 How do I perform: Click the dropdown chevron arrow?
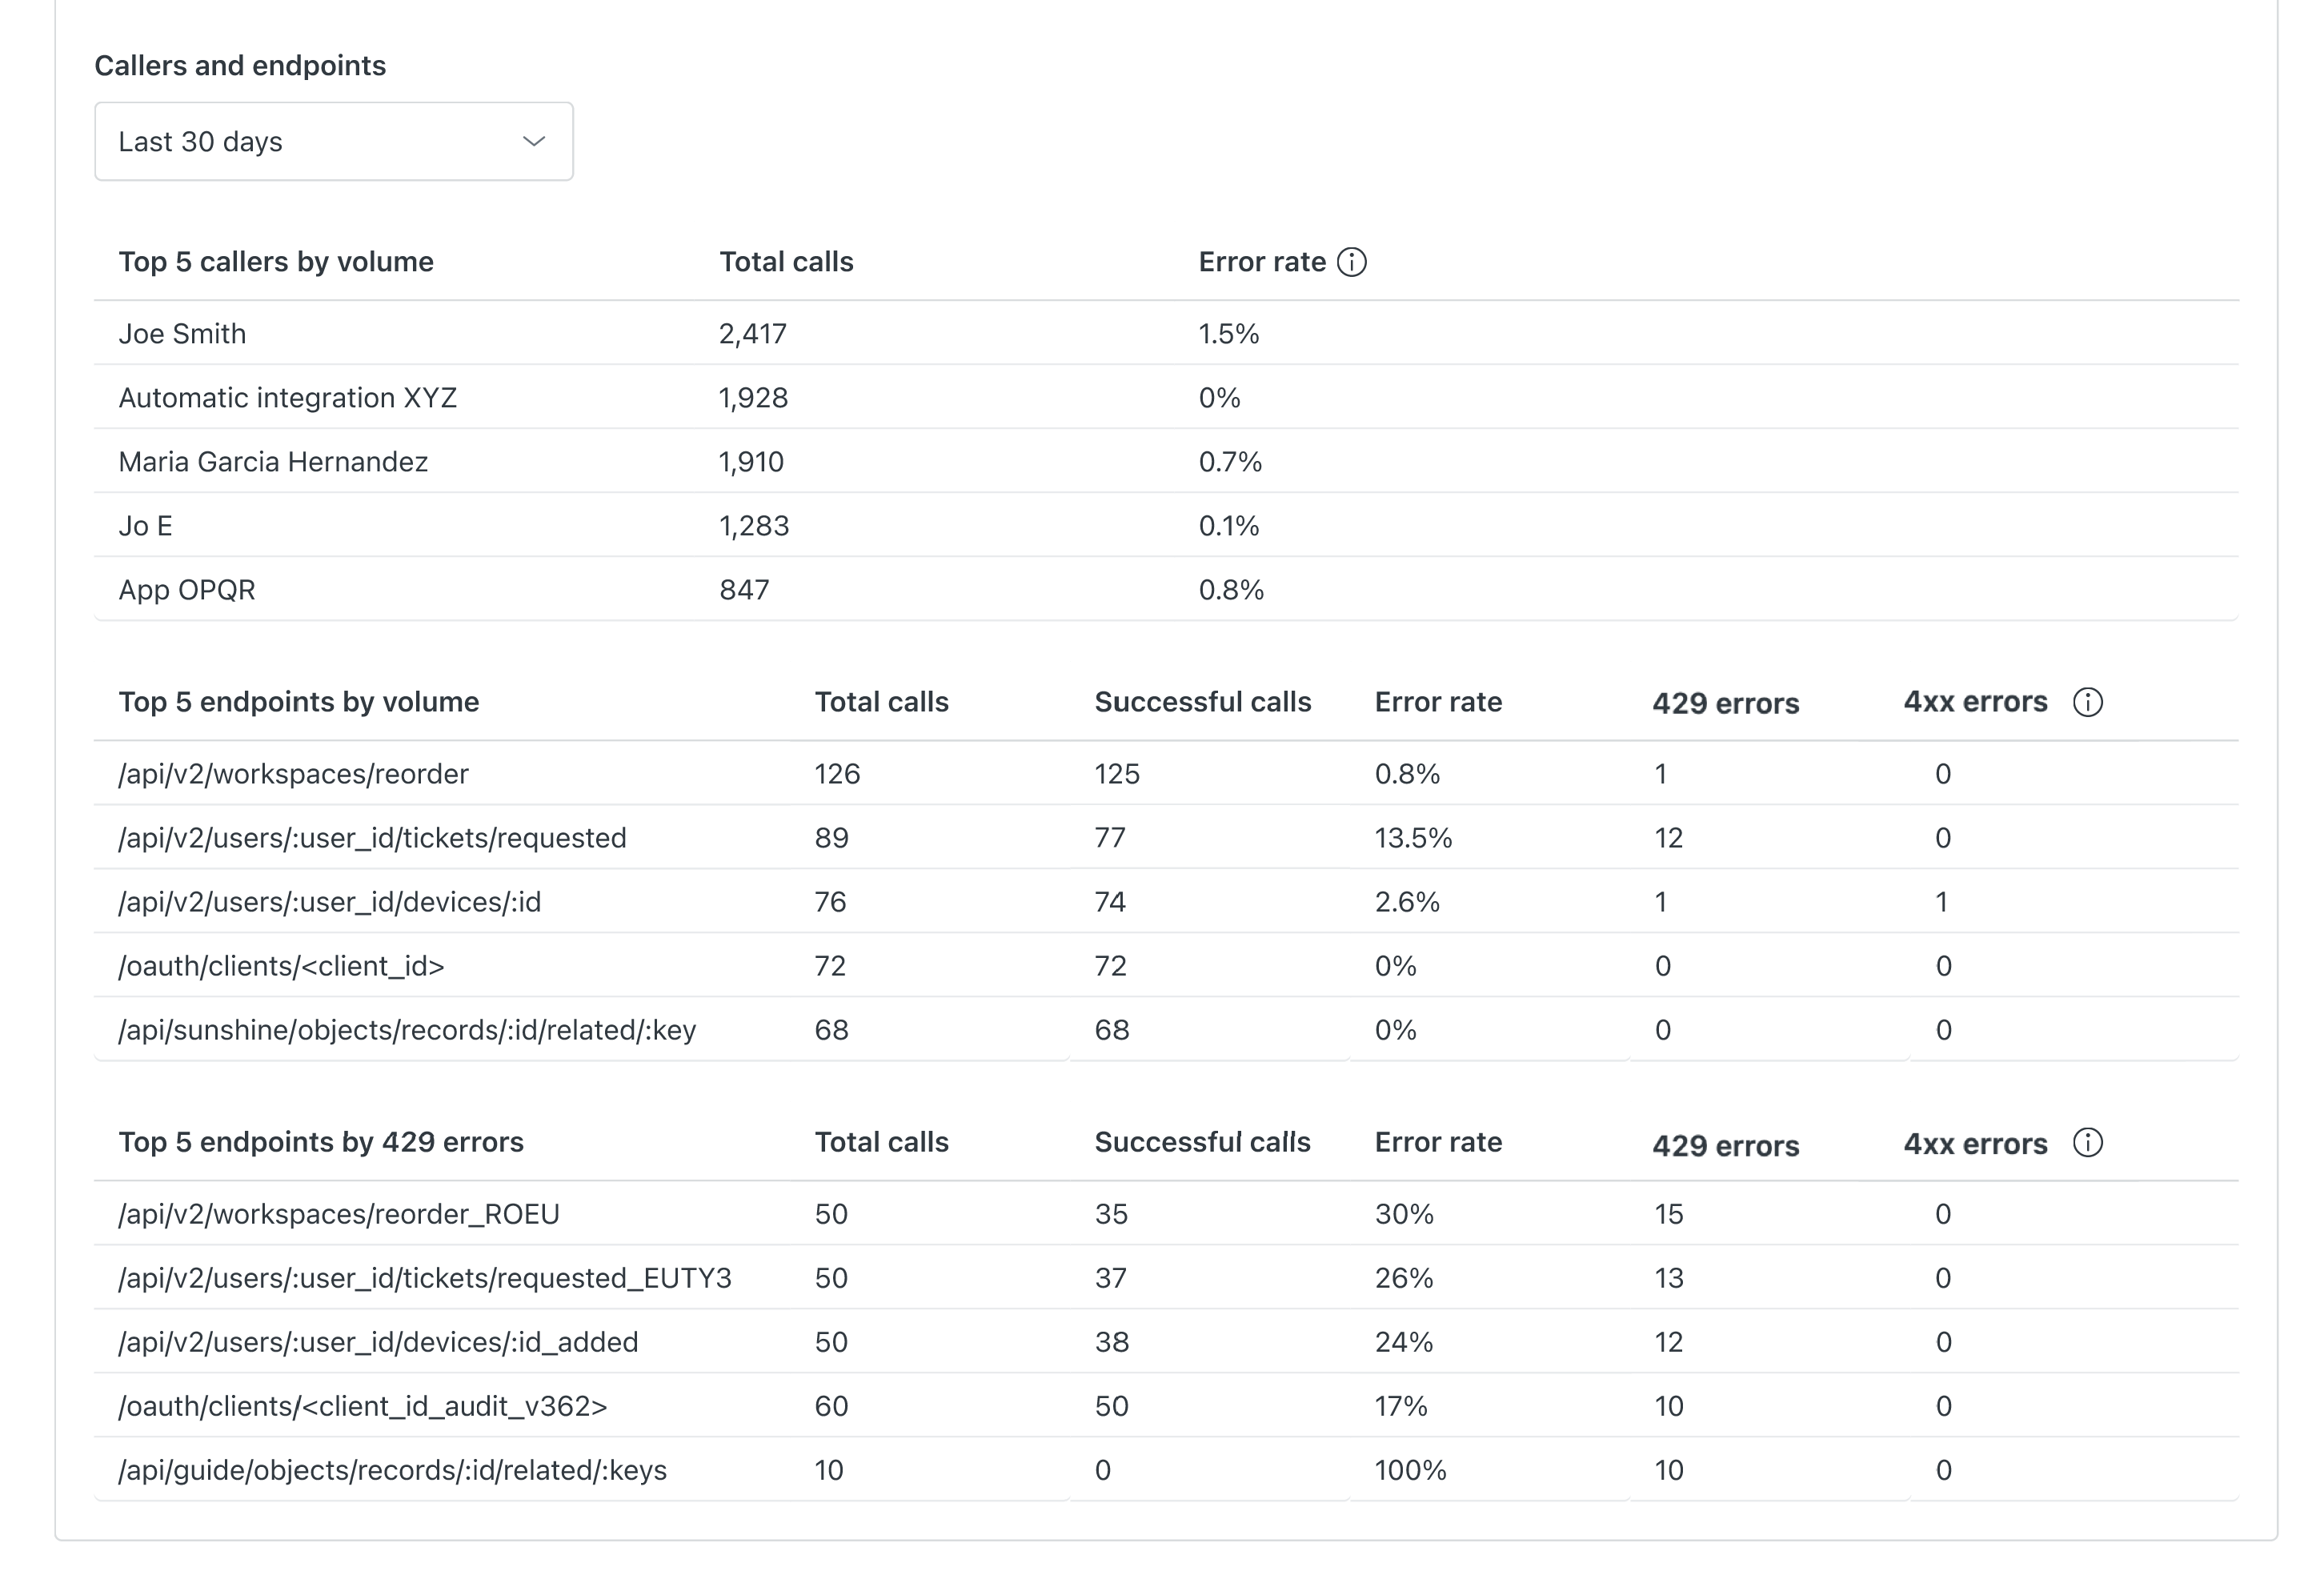pyautogui.click(x=534, y=141)
